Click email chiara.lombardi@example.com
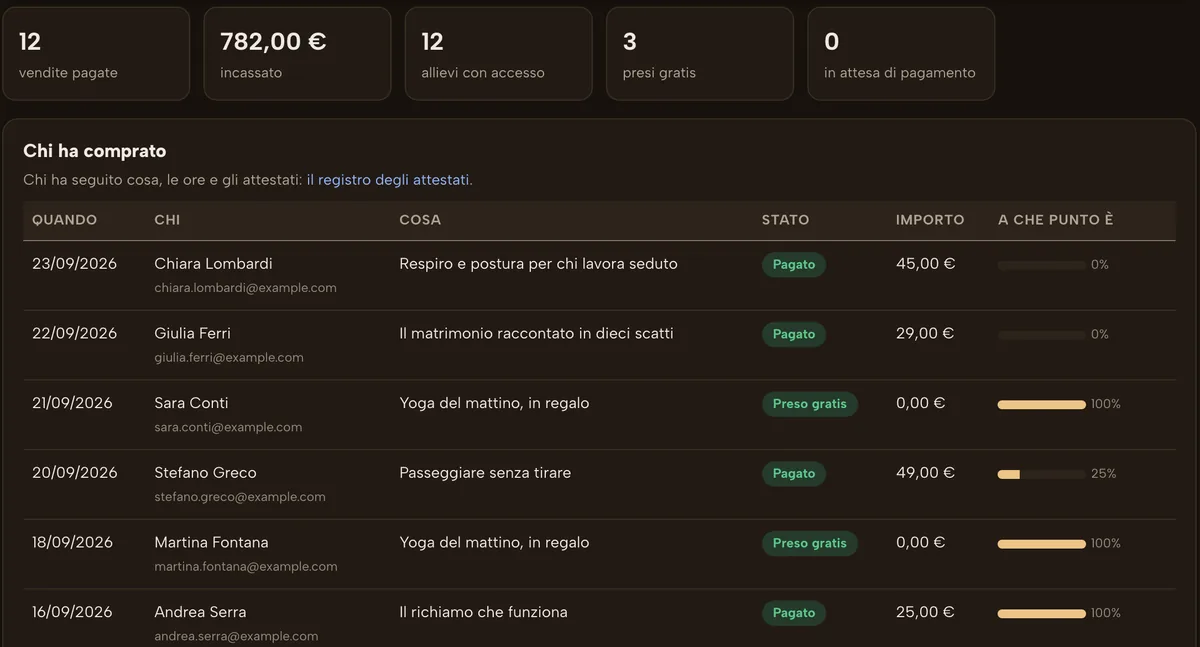The height and width of the screenshot is (647, 1200). [245, 288]
